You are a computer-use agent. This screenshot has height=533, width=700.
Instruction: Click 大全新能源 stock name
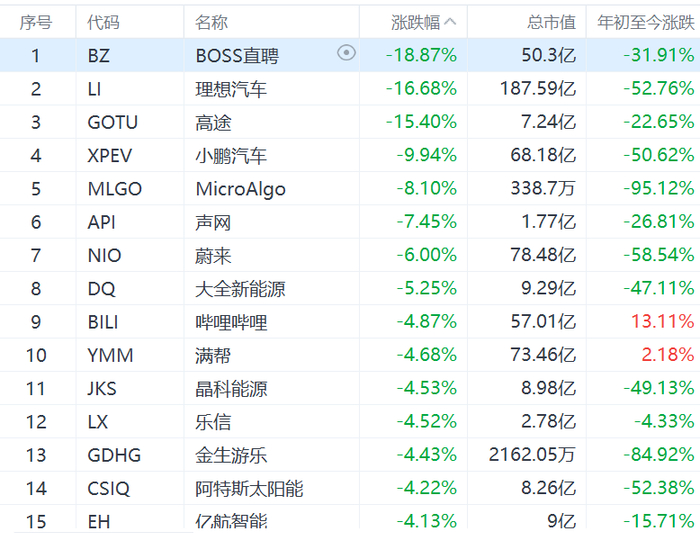click(x=240, y=289)
